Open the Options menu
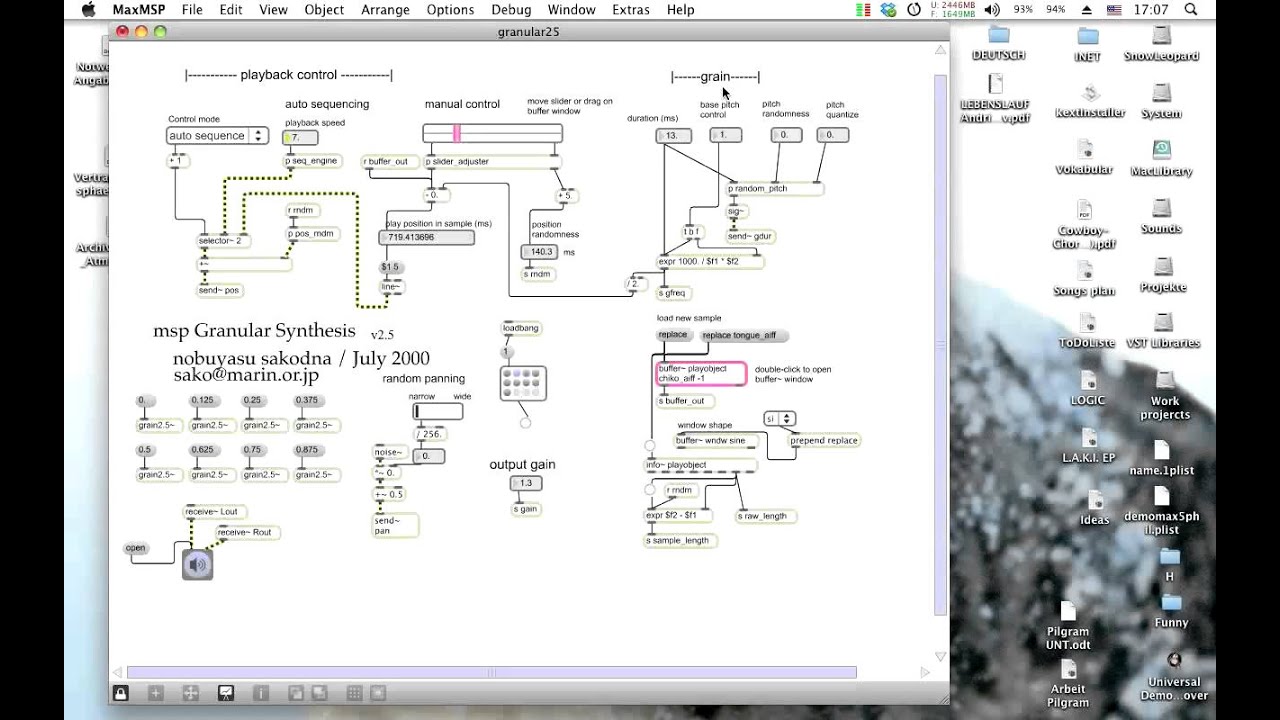The image size is (1280, 720). (x=450, y=9)
